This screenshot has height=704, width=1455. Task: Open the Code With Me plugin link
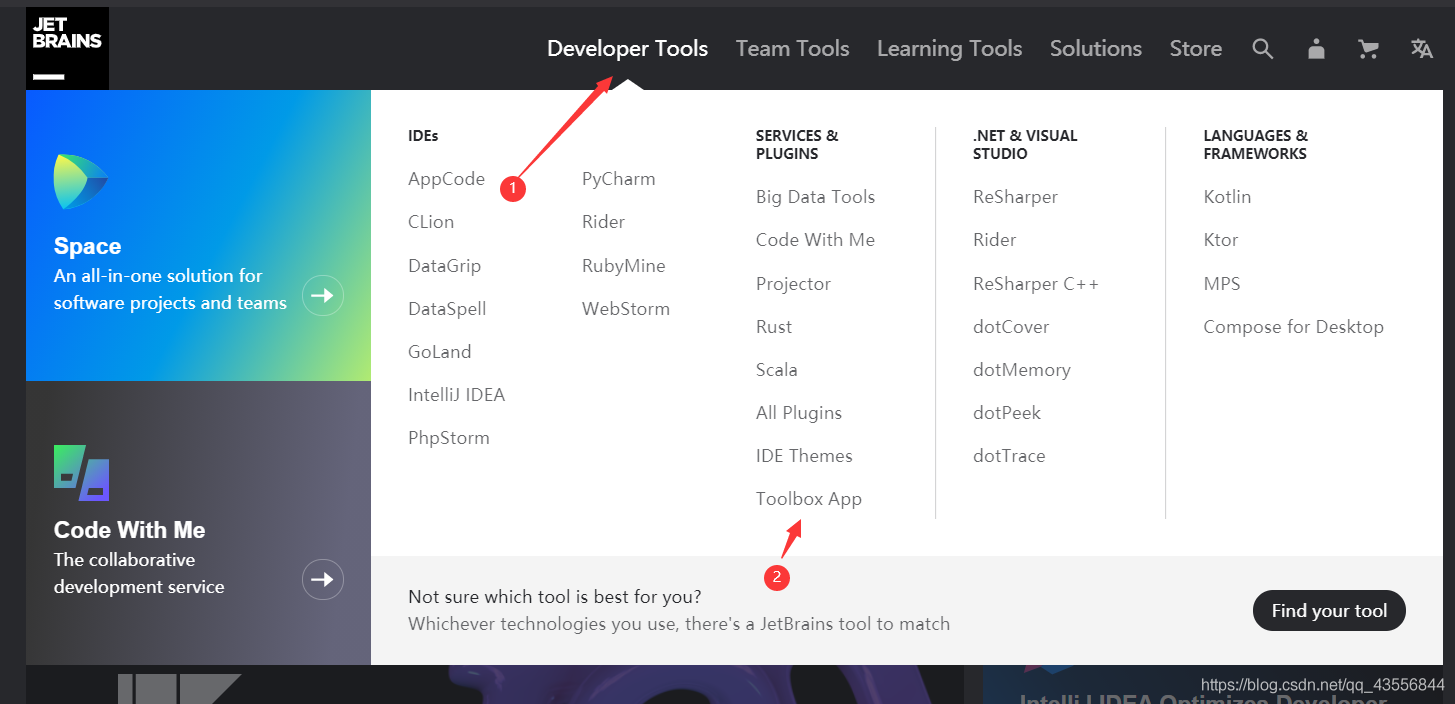(x=815, y=240)
